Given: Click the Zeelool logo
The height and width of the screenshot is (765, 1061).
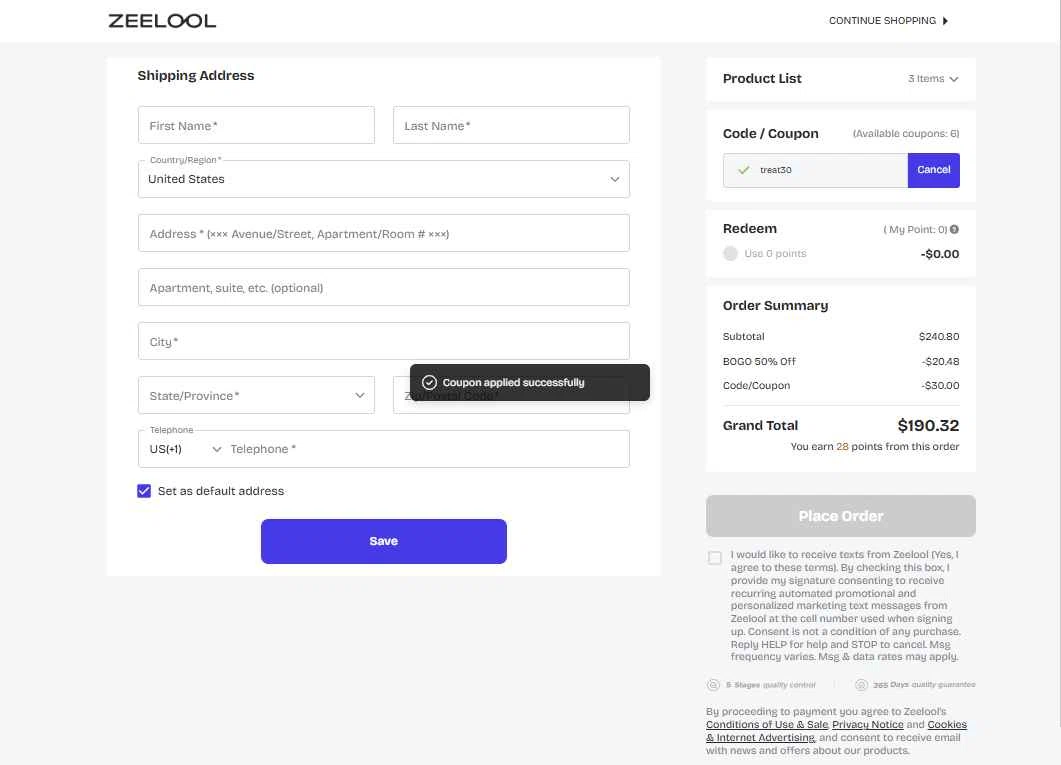Looking at the screenshot, I should pyautogui.click(x=162, y=20).
